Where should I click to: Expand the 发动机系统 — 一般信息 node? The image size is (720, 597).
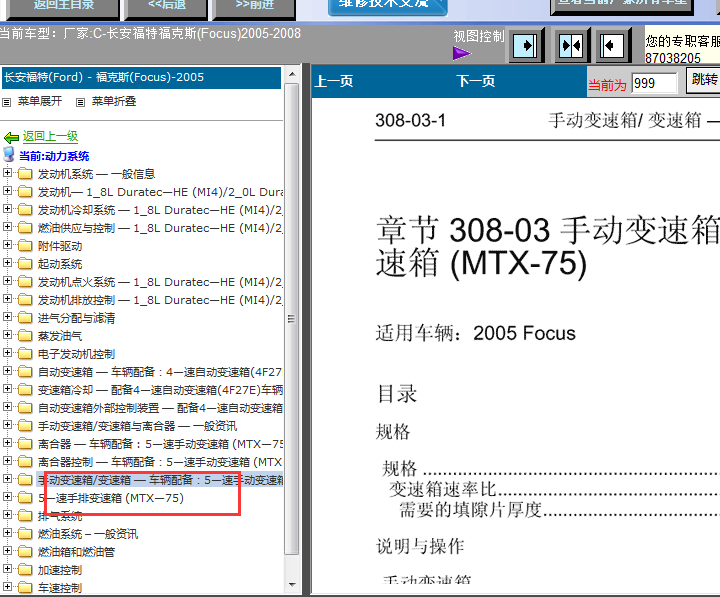tap(7, 173)
